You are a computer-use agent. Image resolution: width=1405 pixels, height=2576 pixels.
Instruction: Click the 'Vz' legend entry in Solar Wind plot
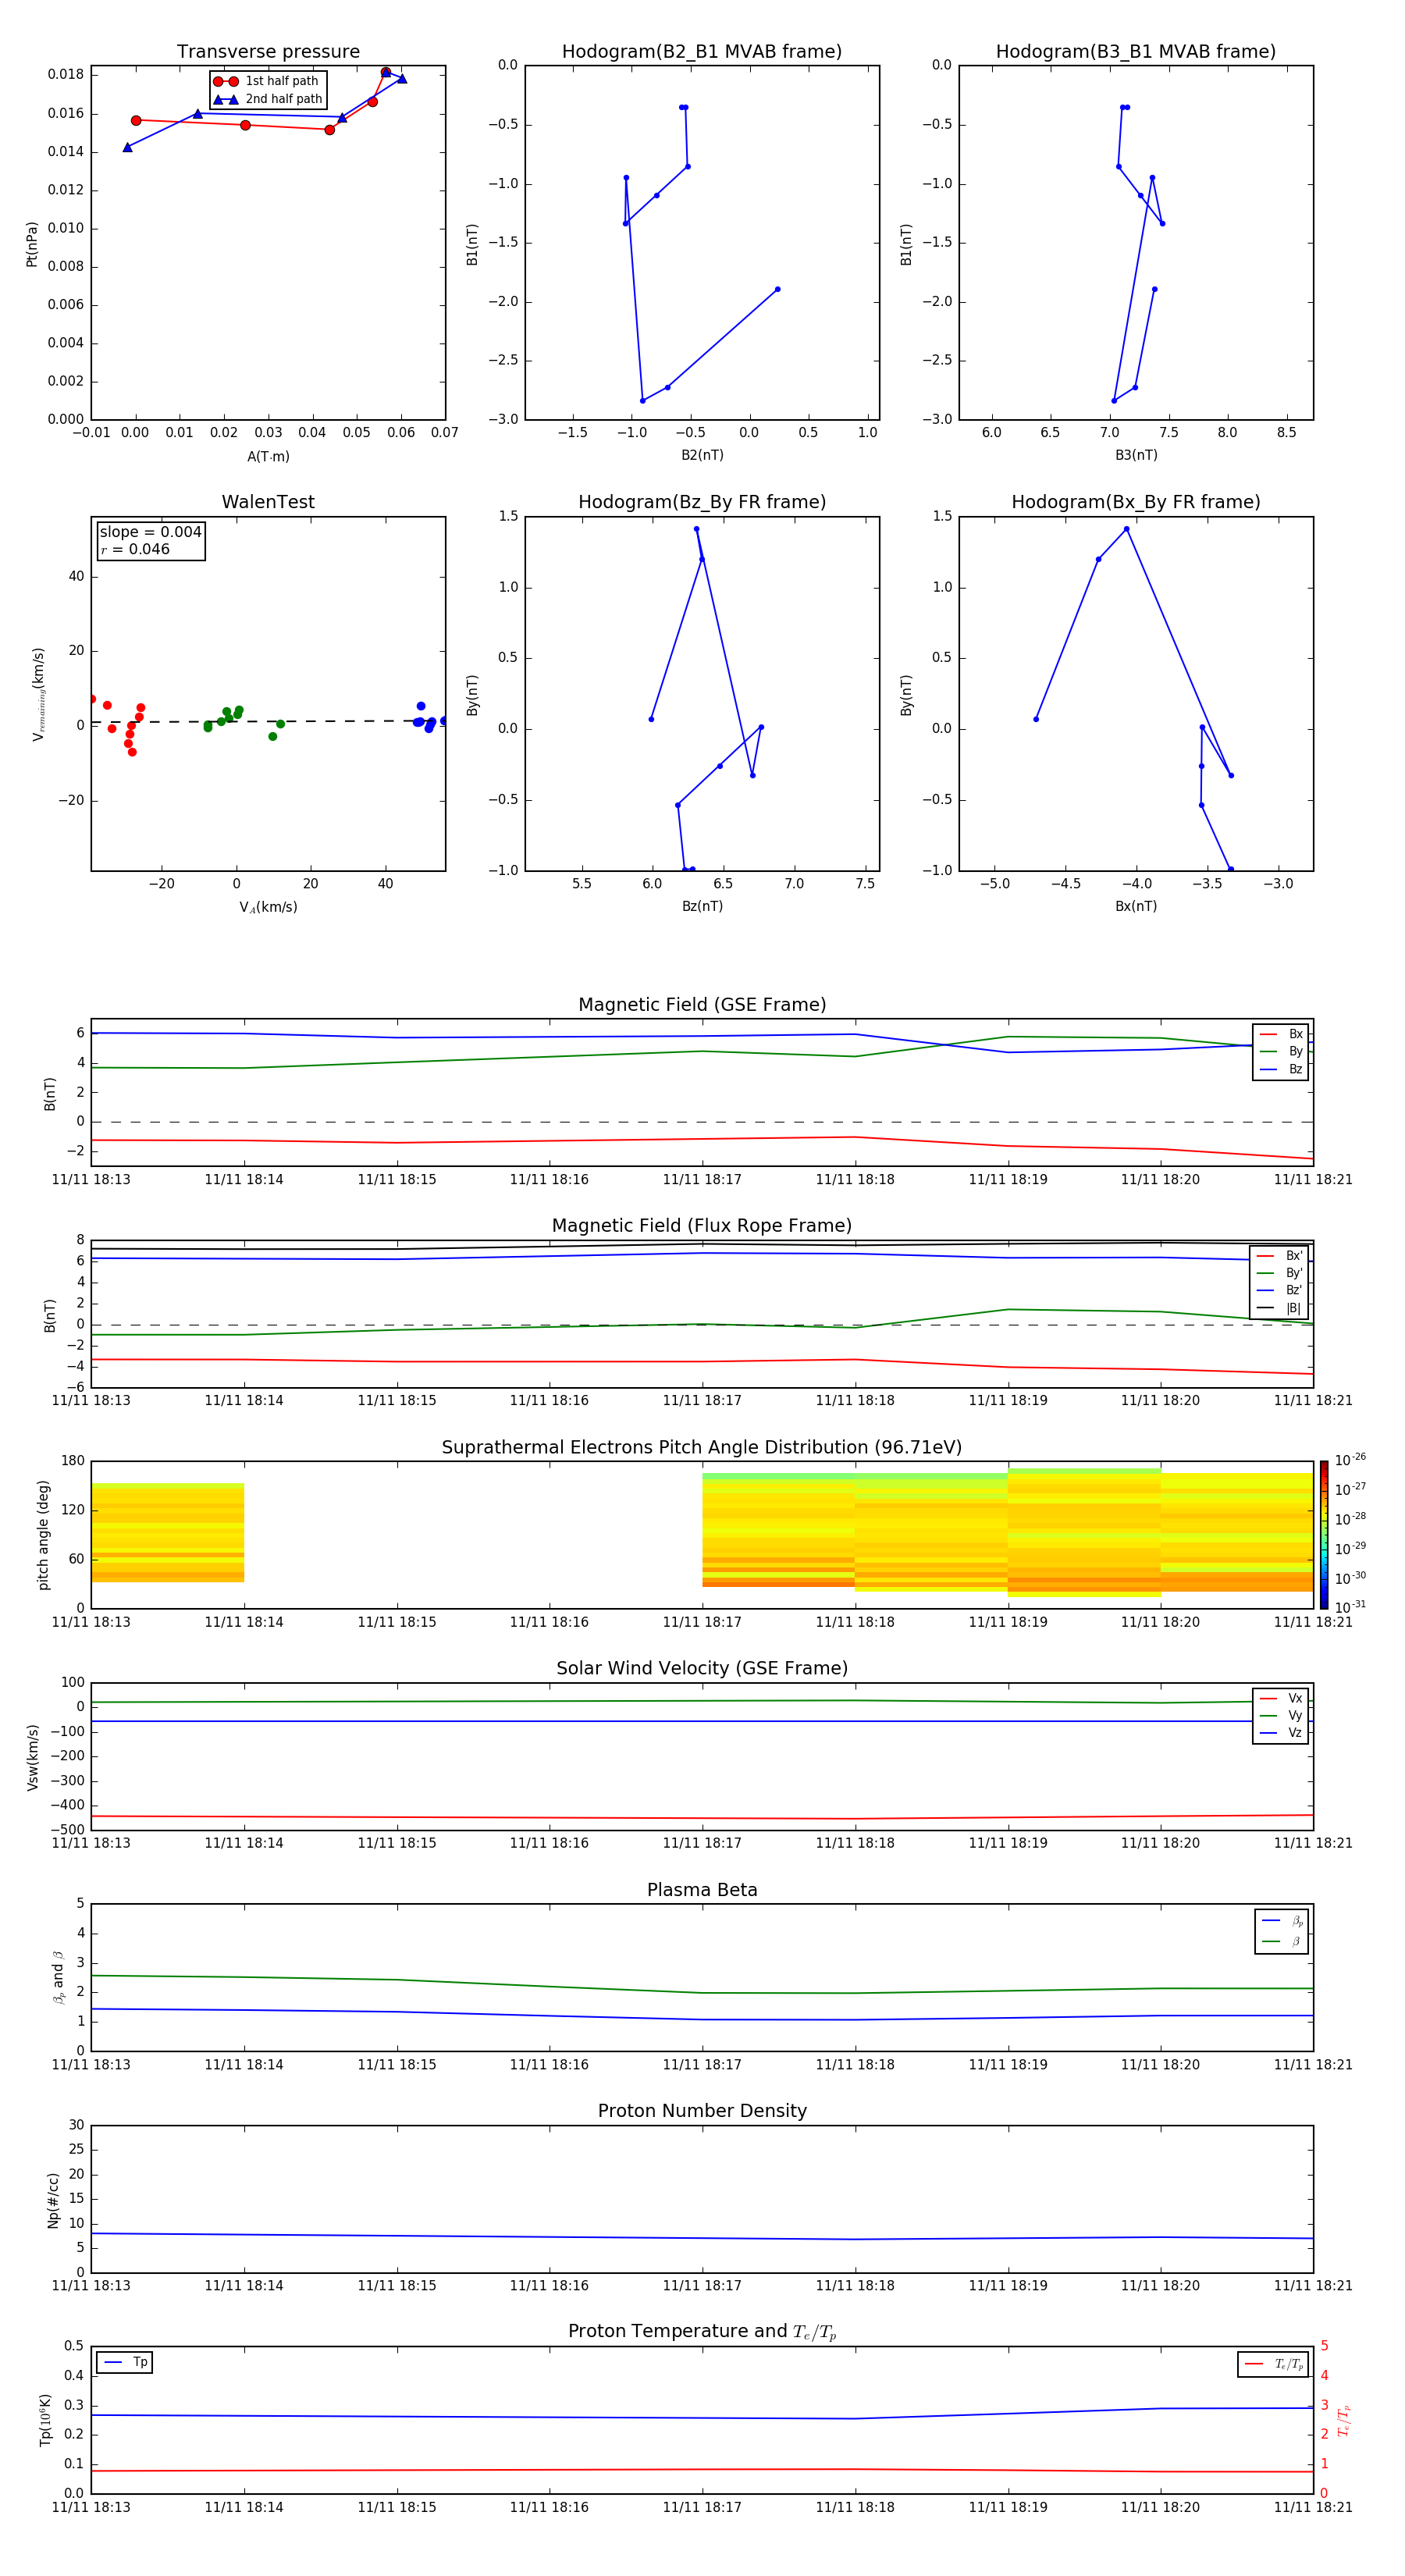(x=1281, y=1733)
